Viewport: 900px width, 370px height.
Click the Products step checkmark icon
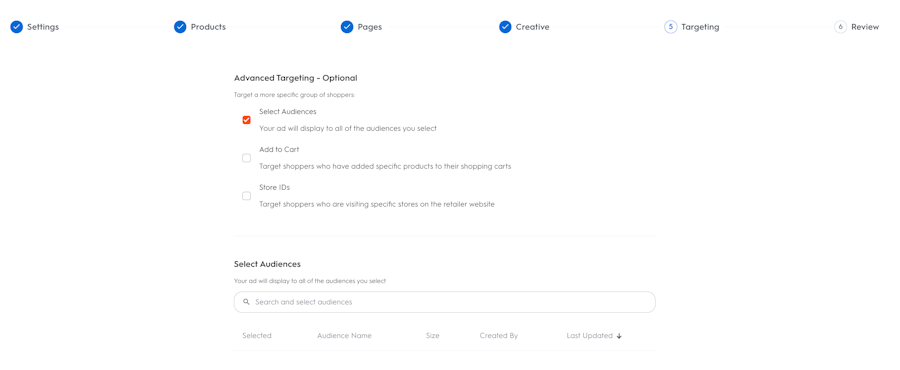point(180,27)
